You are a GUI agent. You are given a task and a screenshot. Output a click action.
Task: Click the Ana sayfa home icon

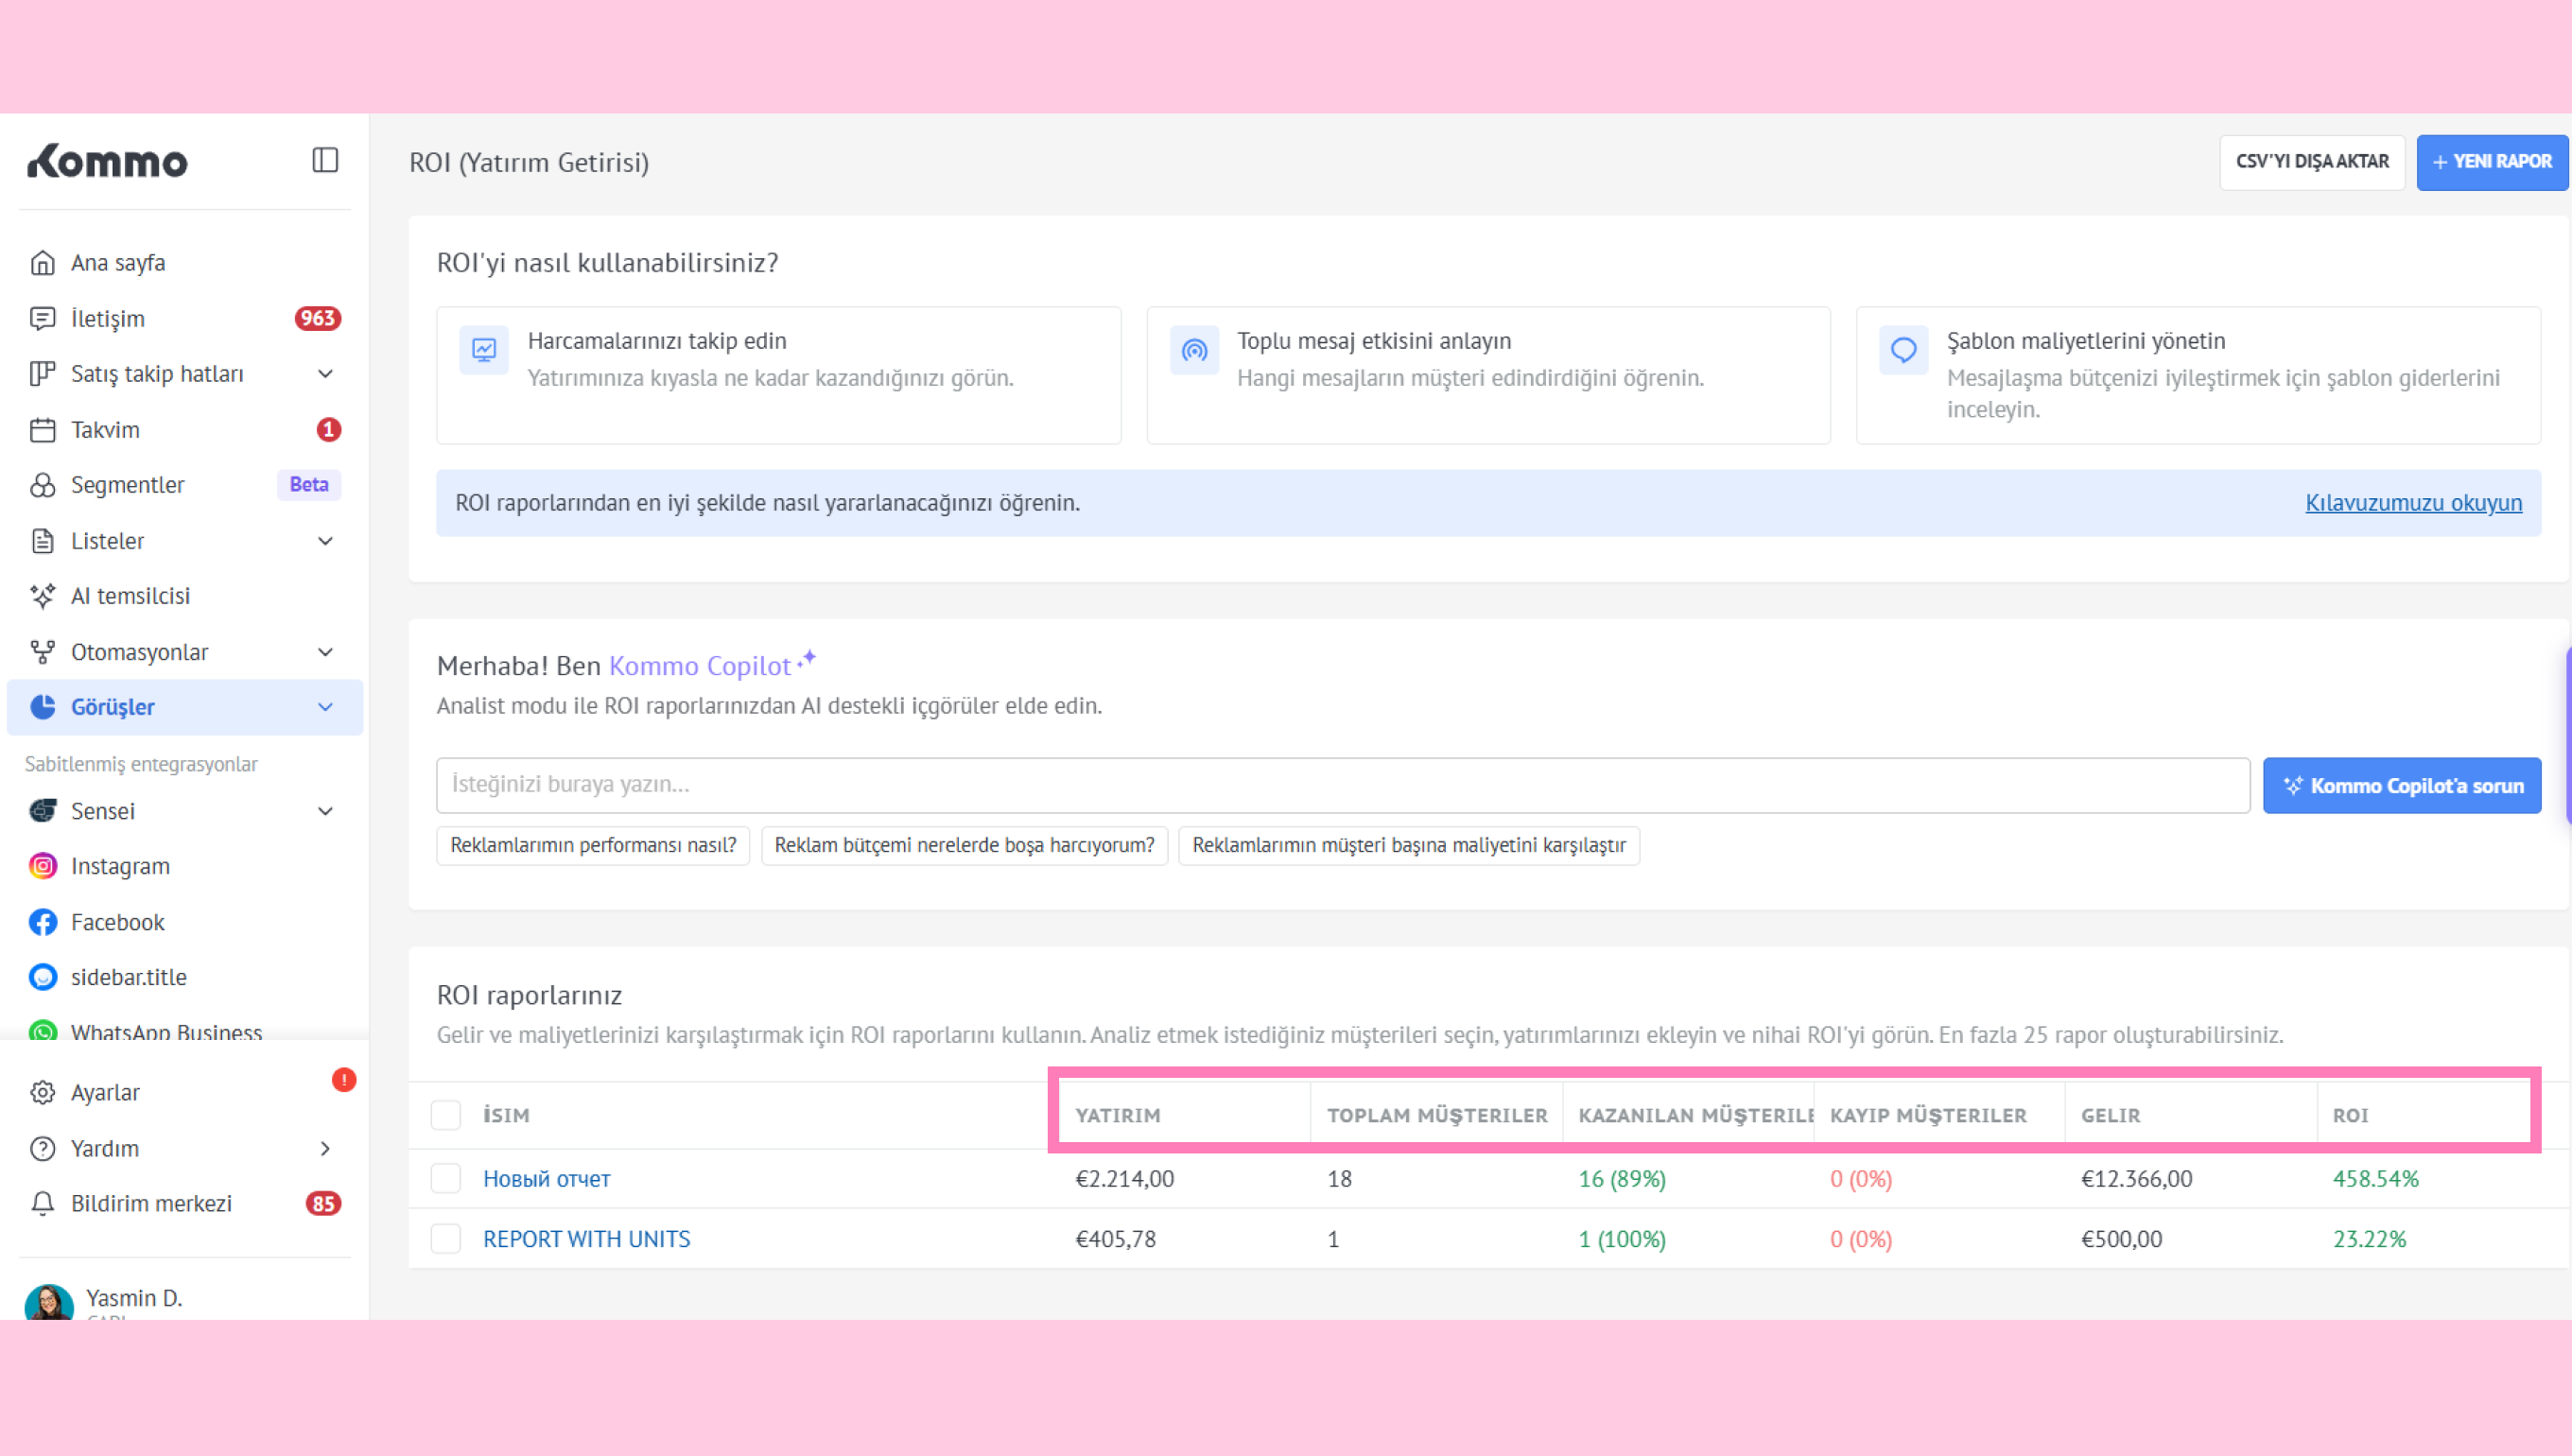pos(42,262)
